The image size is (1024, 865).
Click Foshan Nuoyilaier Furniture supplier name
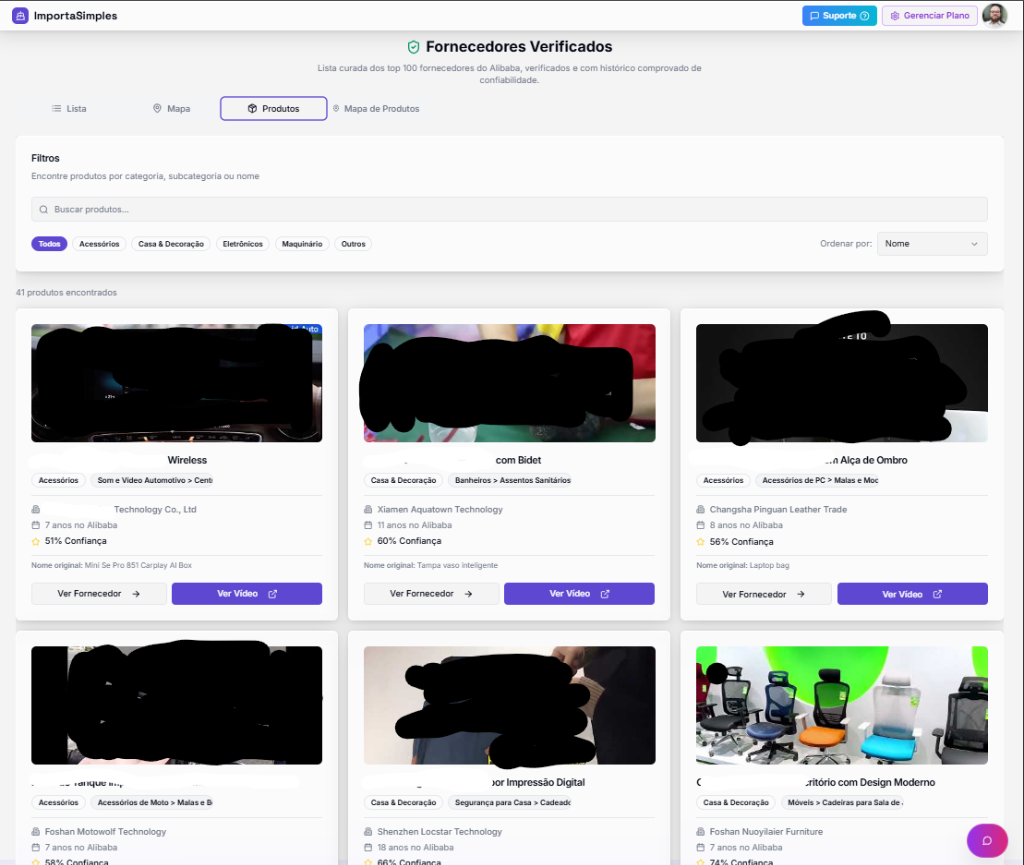tap(766, 832)
